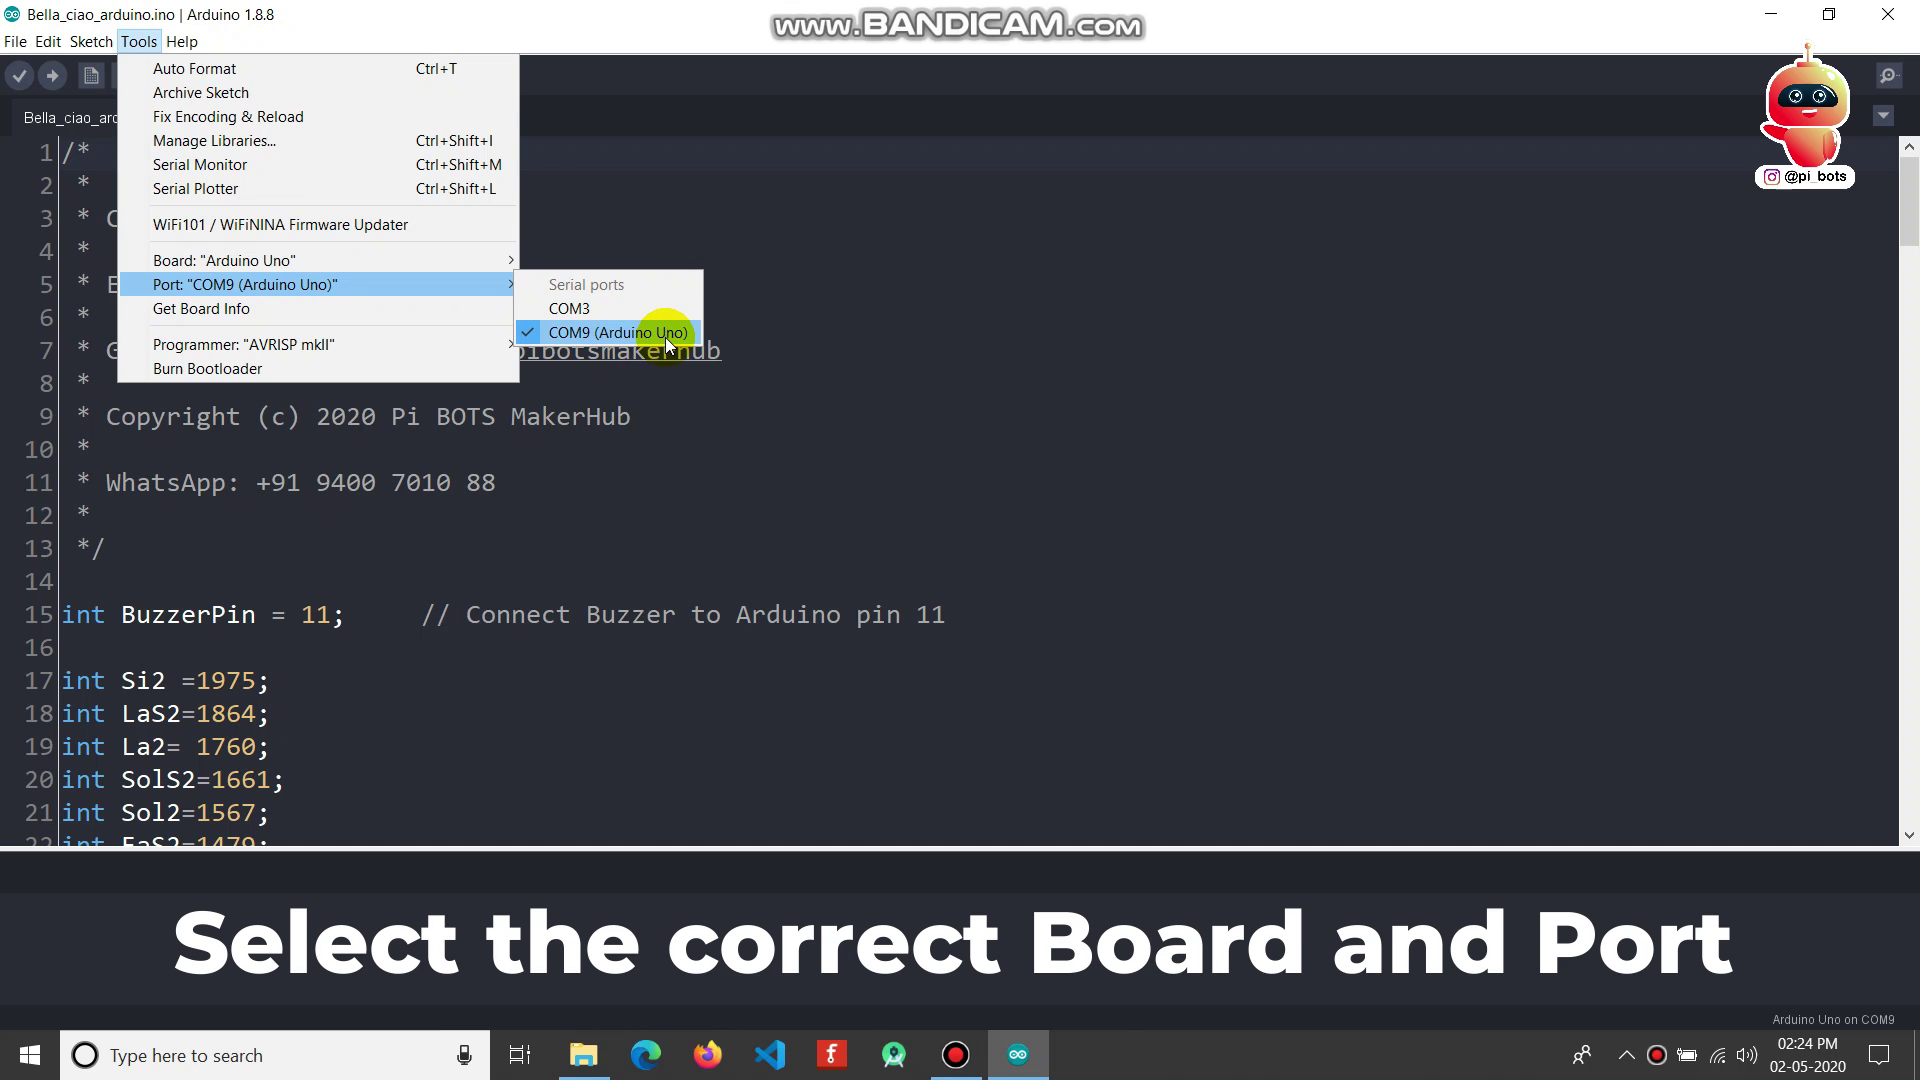The width and height of the screenshot is (1920, 1080).
Task: Select COM3 serial port option
Action: pyautogui.click(x=568, y=307)
